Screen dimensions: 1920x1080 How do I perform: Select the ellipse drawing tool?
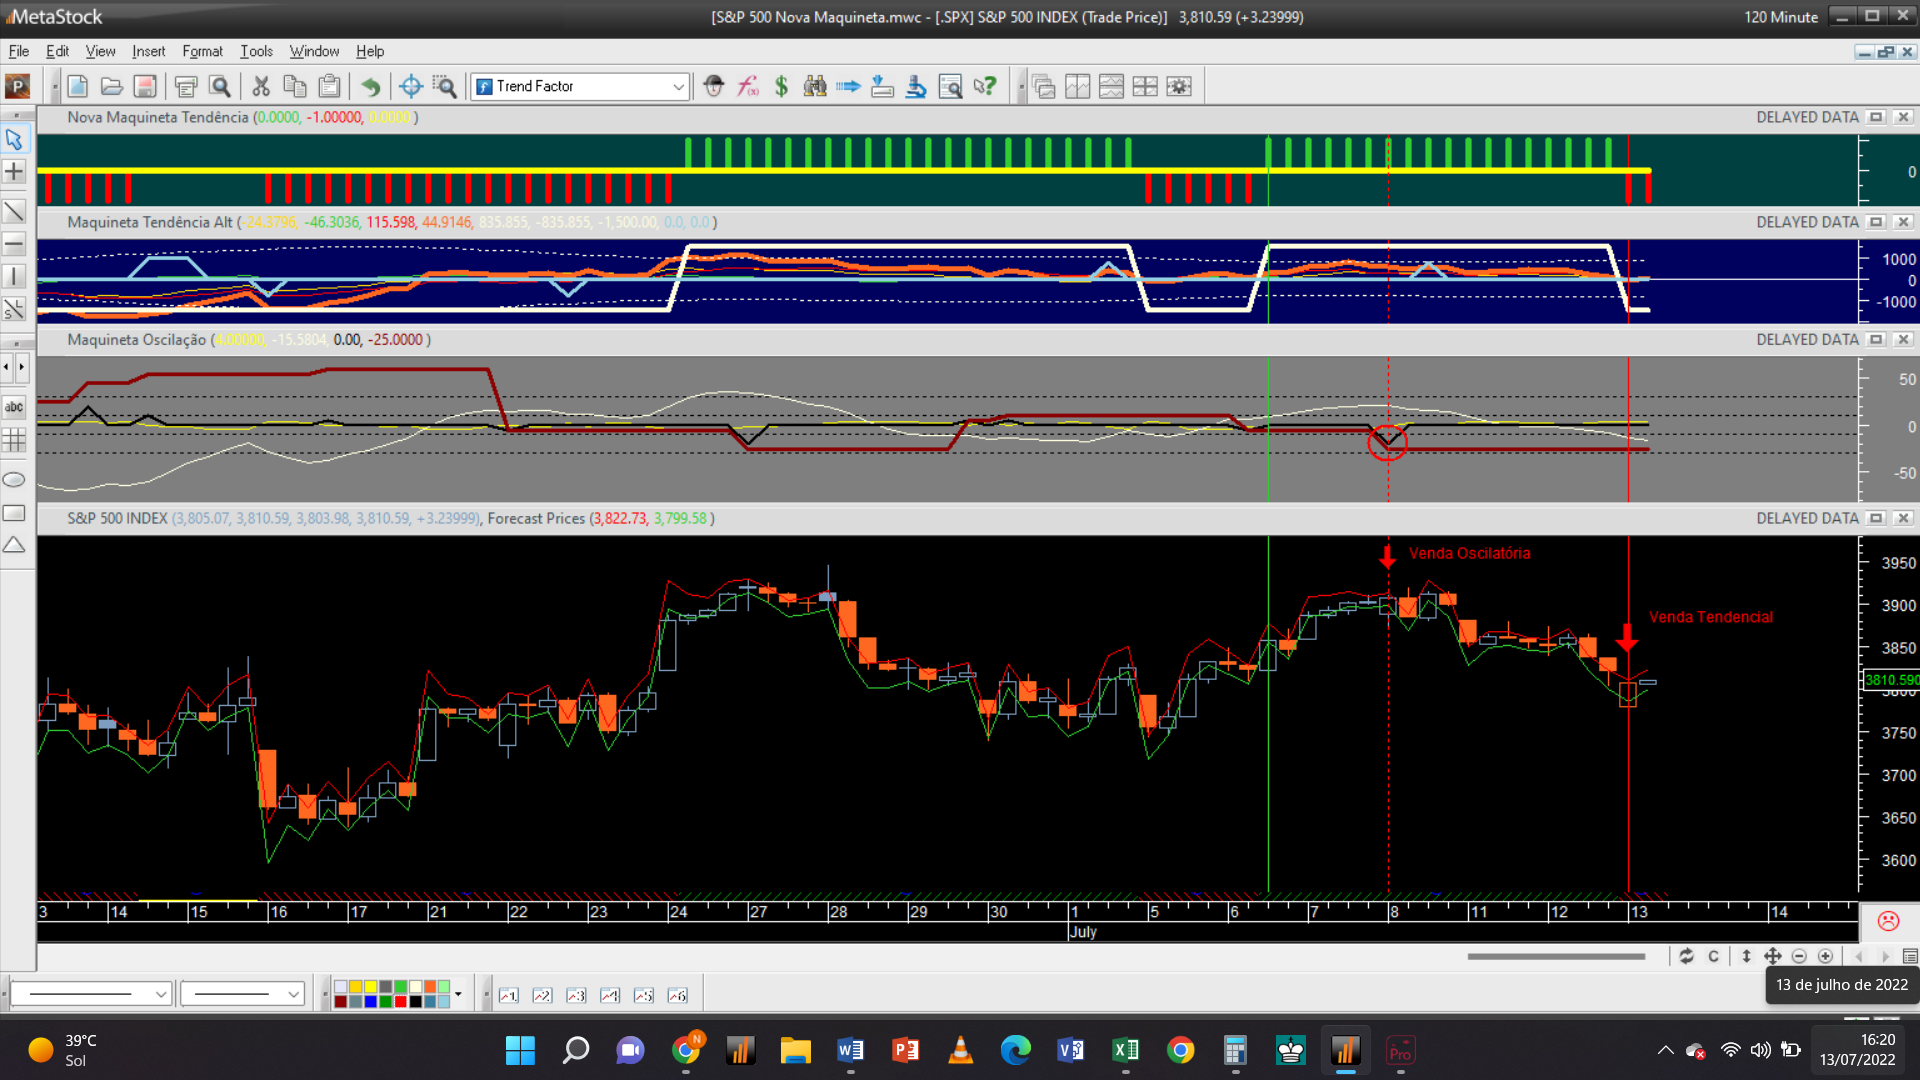click(14, 480)
